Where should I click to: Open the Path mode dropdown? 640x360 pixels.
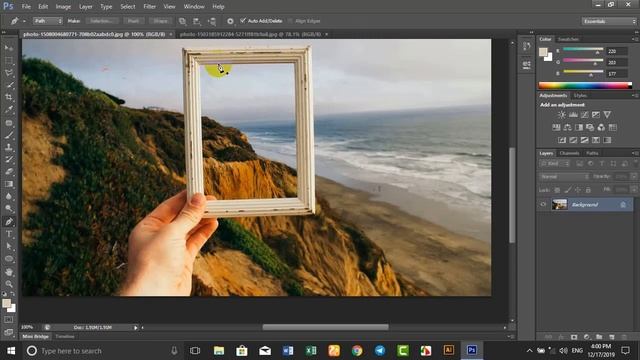(x=48, y=21)
